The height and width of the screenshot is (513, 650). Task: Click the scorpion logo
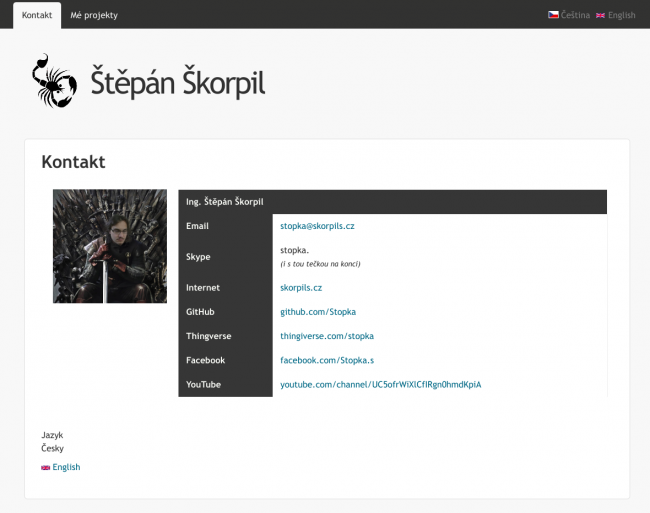[x=54, y=81]
